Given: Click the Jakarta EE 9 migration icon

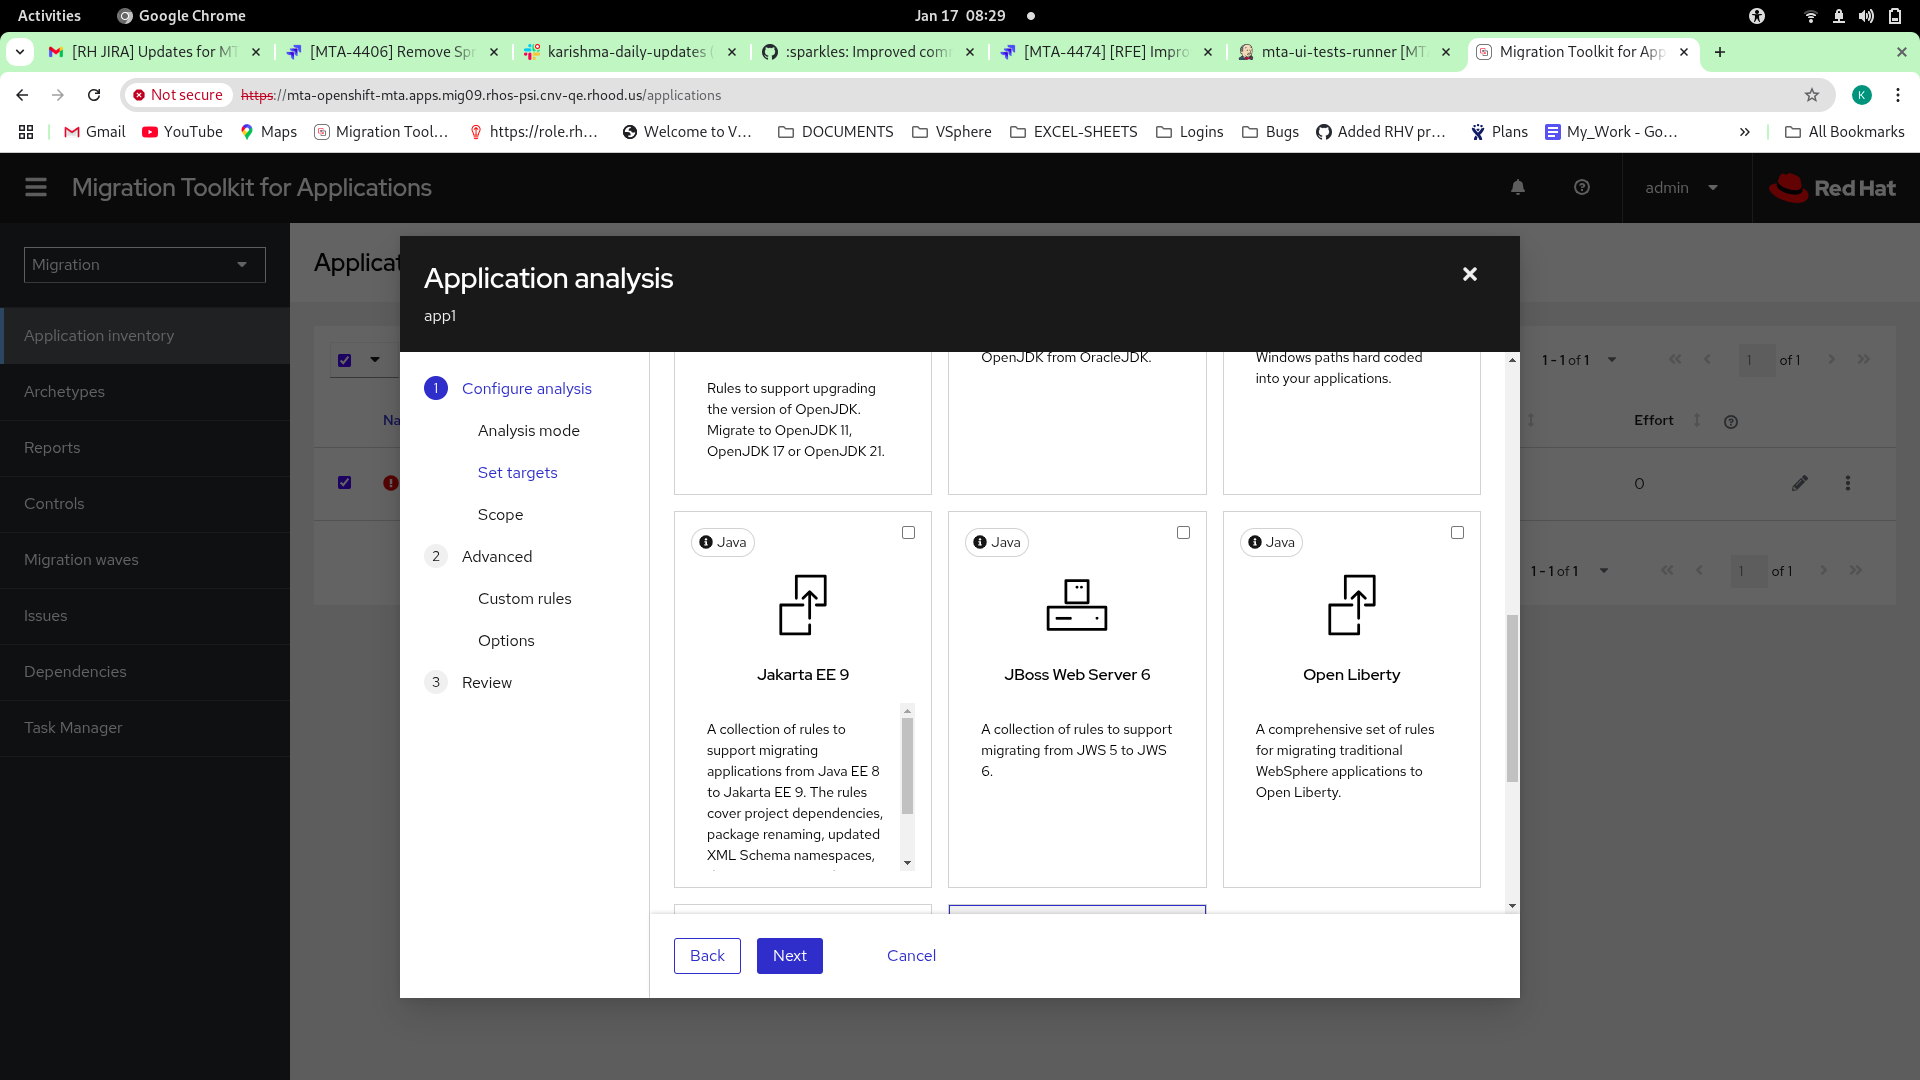Looking at the screenshot, I should (803, 605).
